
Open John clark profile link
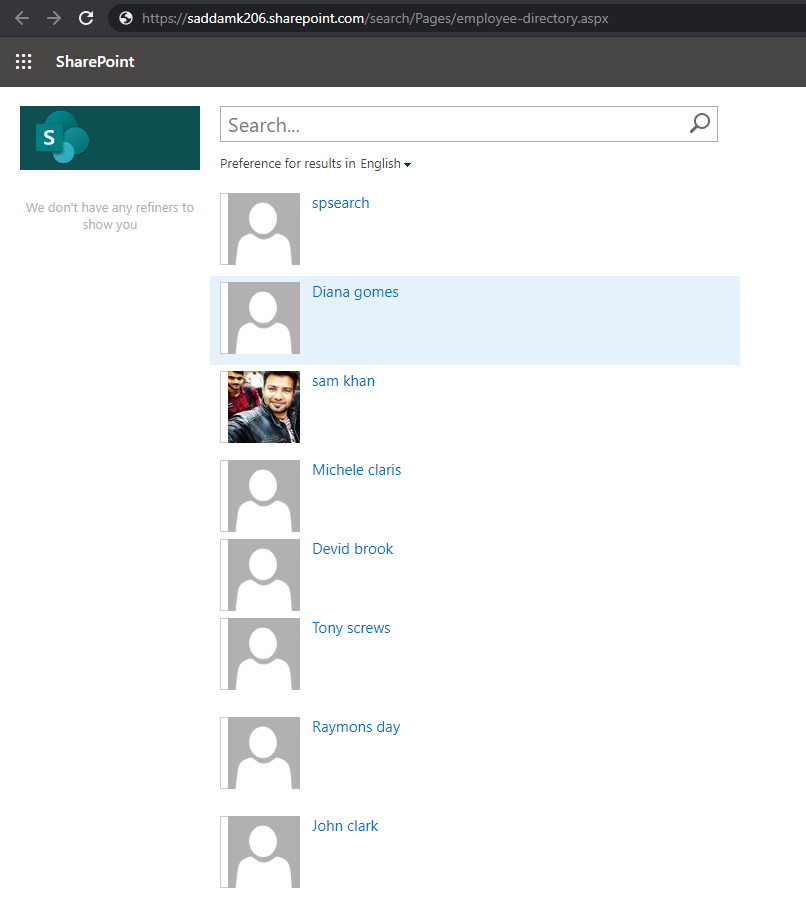pyautogui.click(x=345, y=826)
